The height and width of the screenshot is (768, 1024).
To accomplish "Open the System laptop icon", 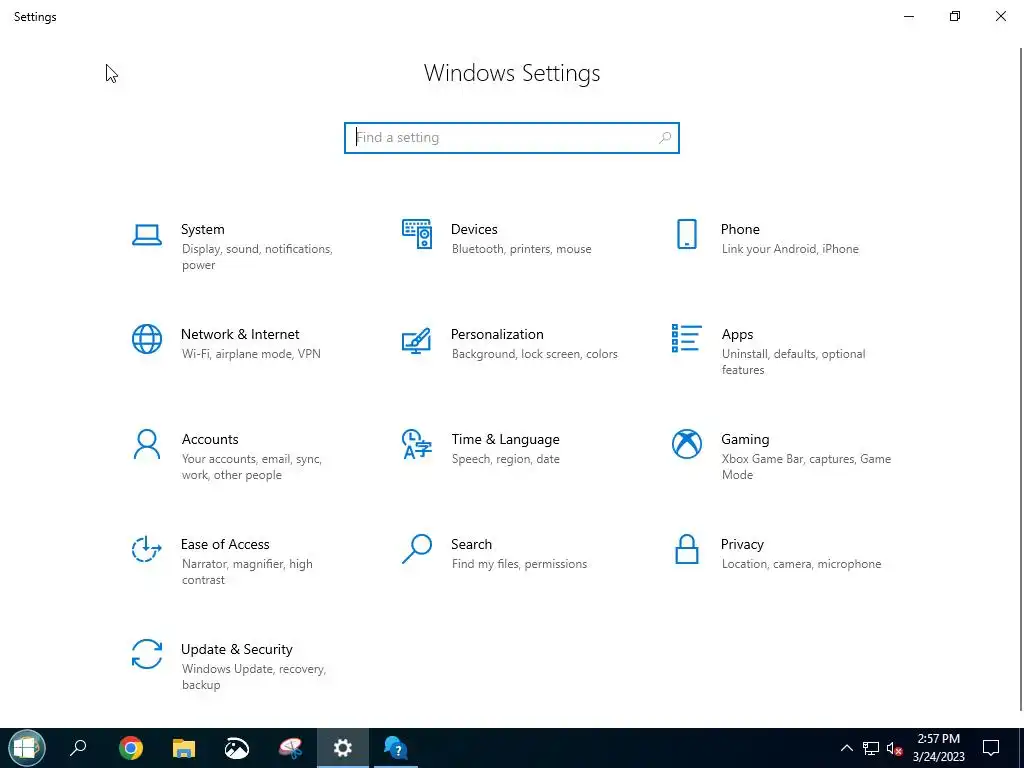I will [147, 234].
